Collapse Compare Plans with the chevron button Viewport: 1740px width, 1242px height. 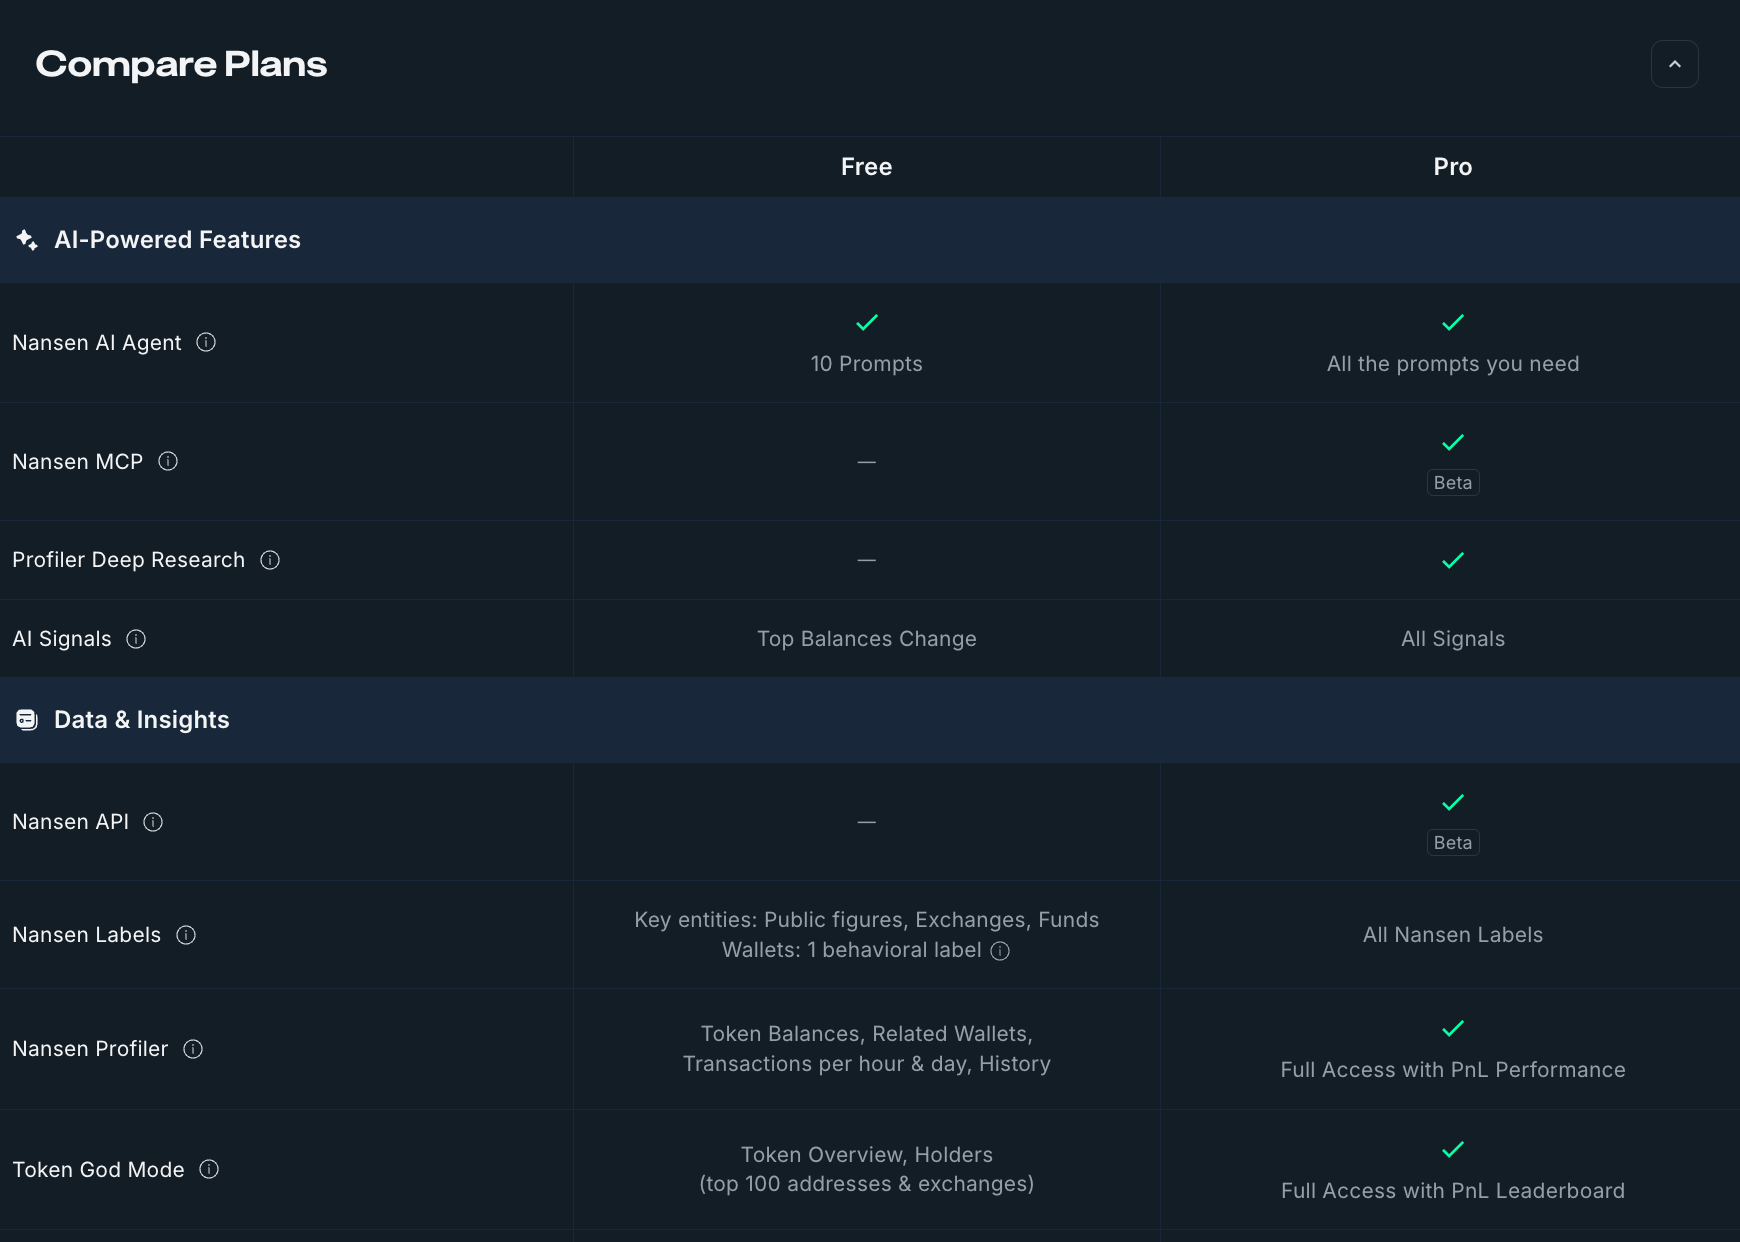click(1675, 64)
